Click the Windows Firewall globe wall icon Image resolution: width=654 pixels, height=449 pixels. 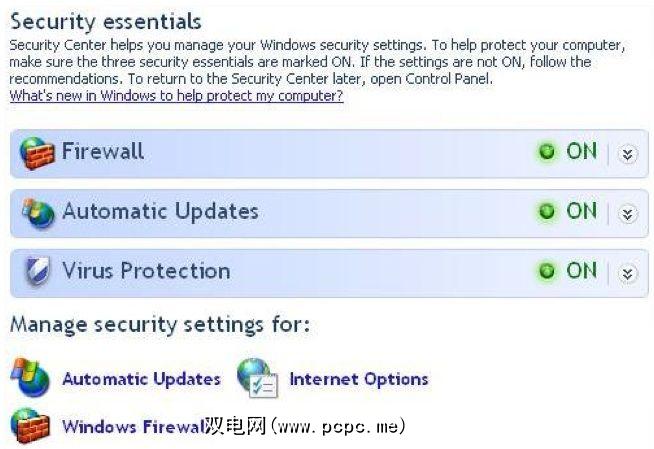coord(30,426)
